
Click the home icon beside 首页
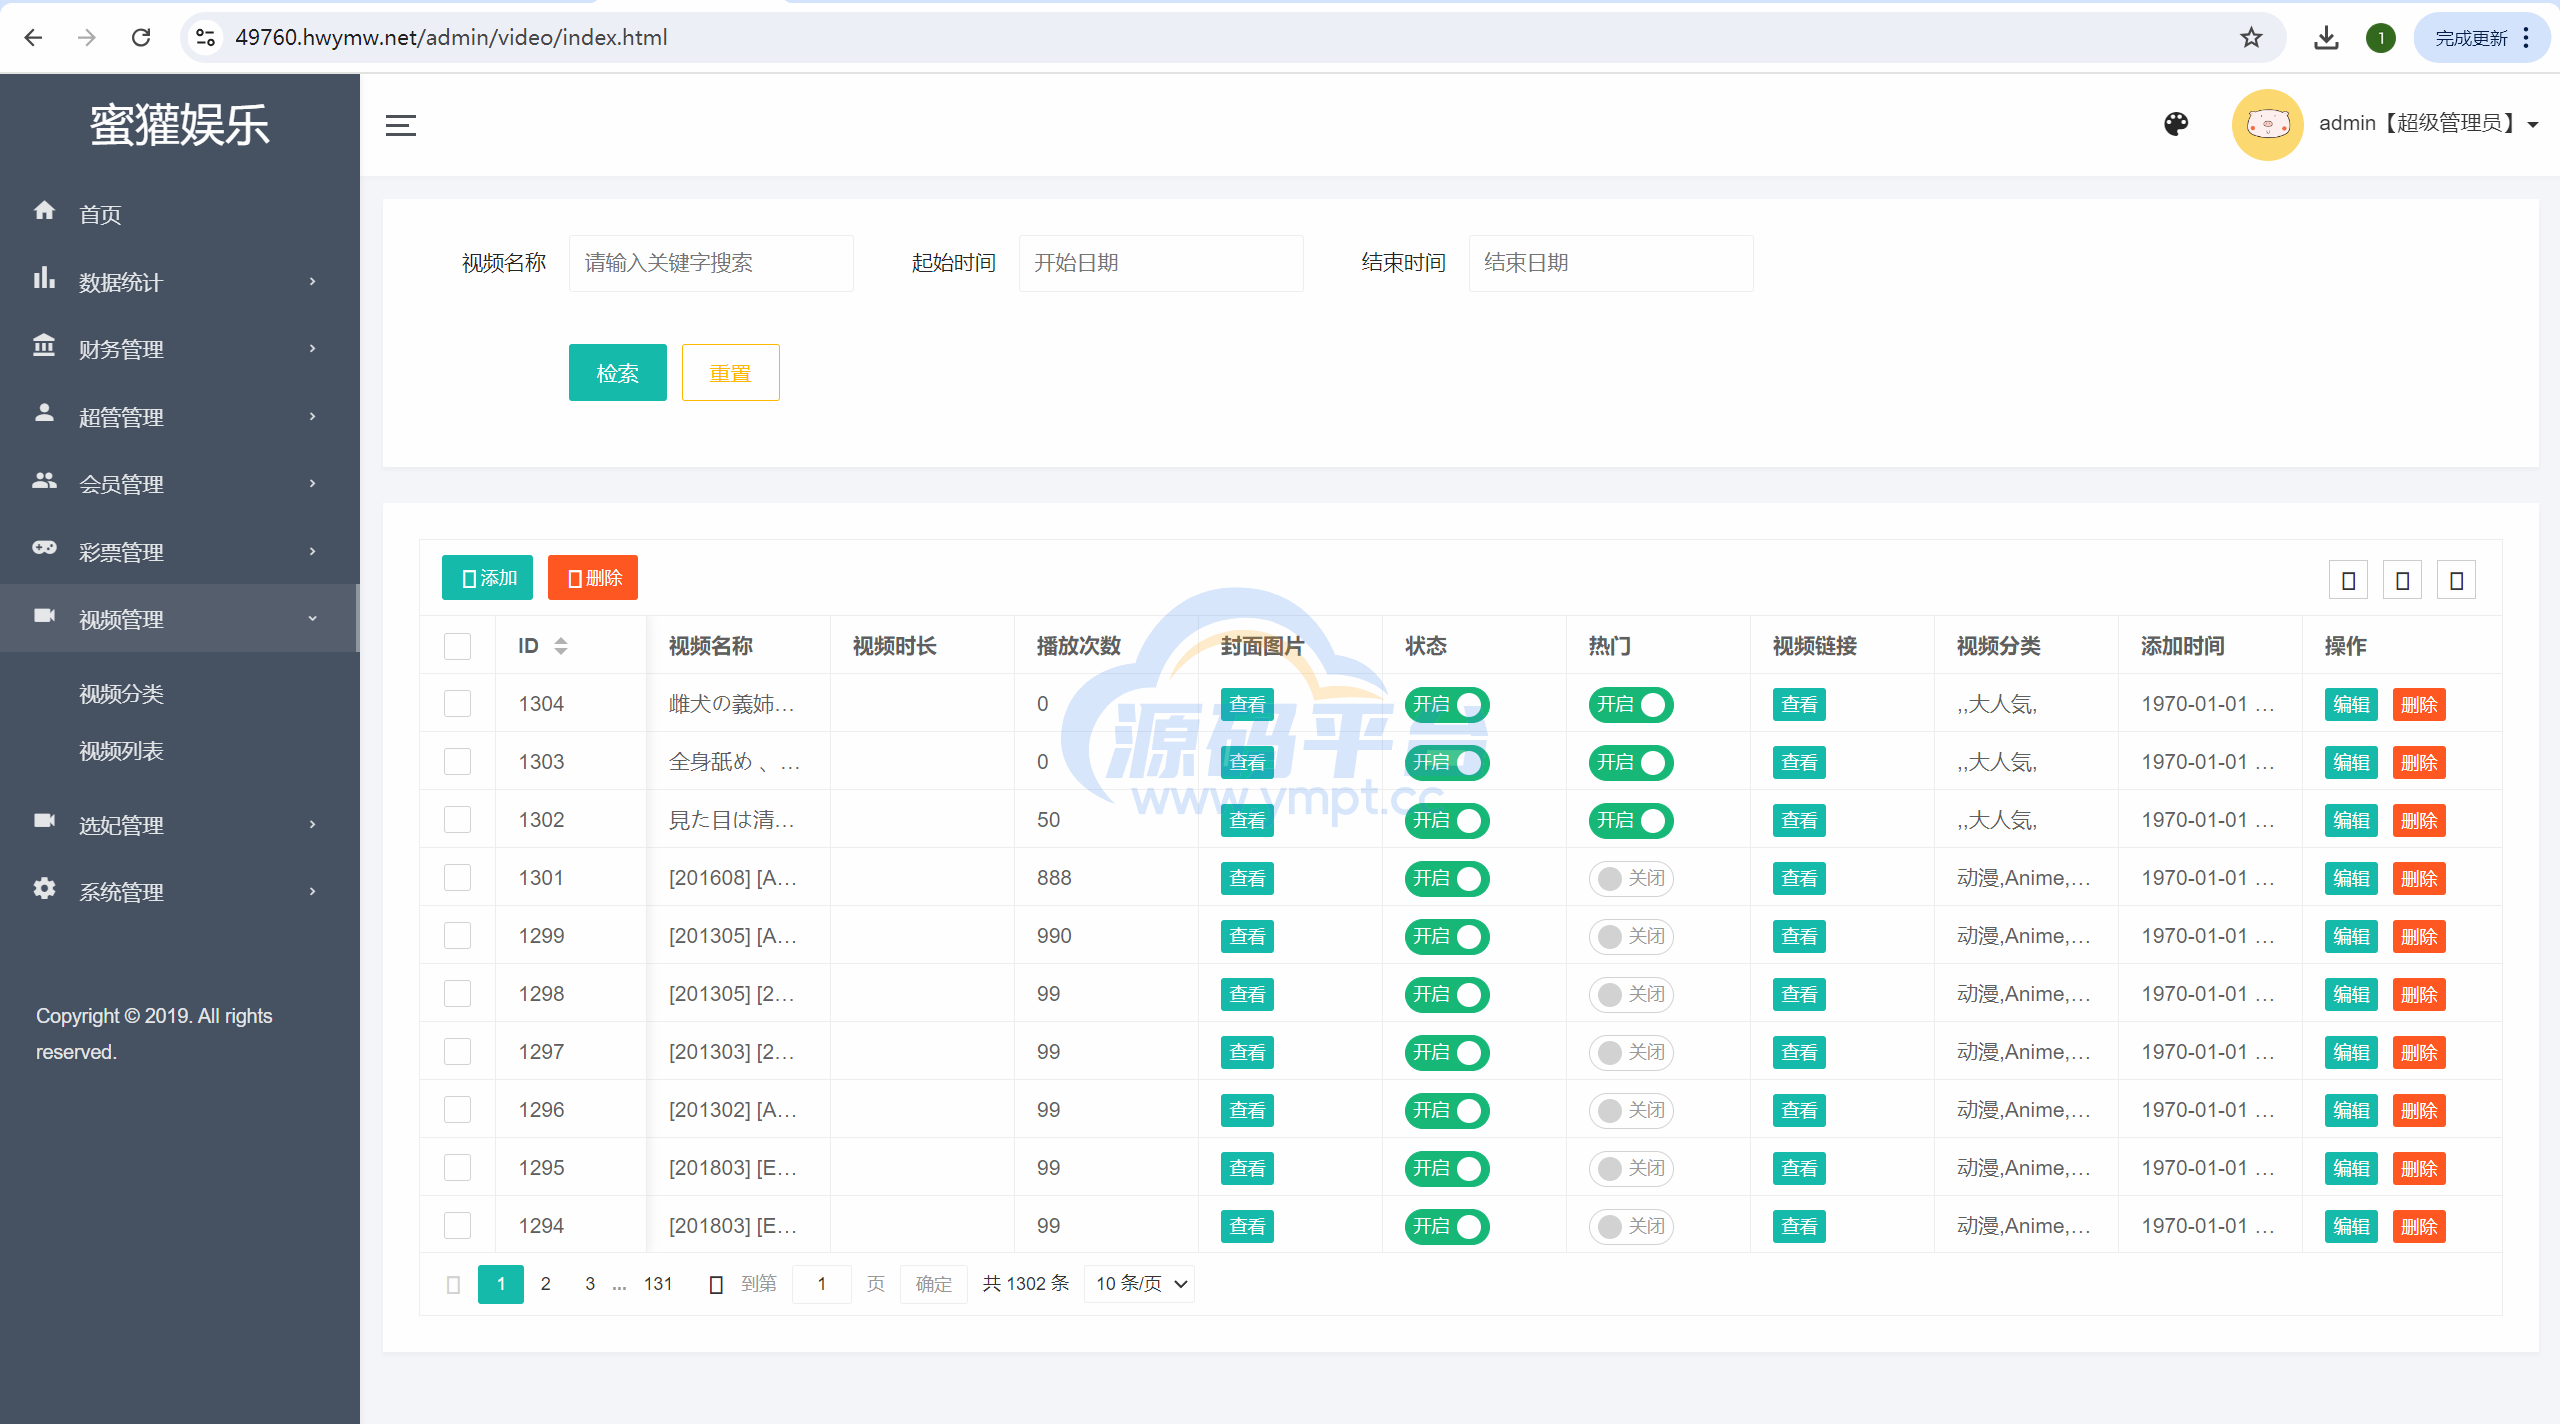tap(44, 210)
